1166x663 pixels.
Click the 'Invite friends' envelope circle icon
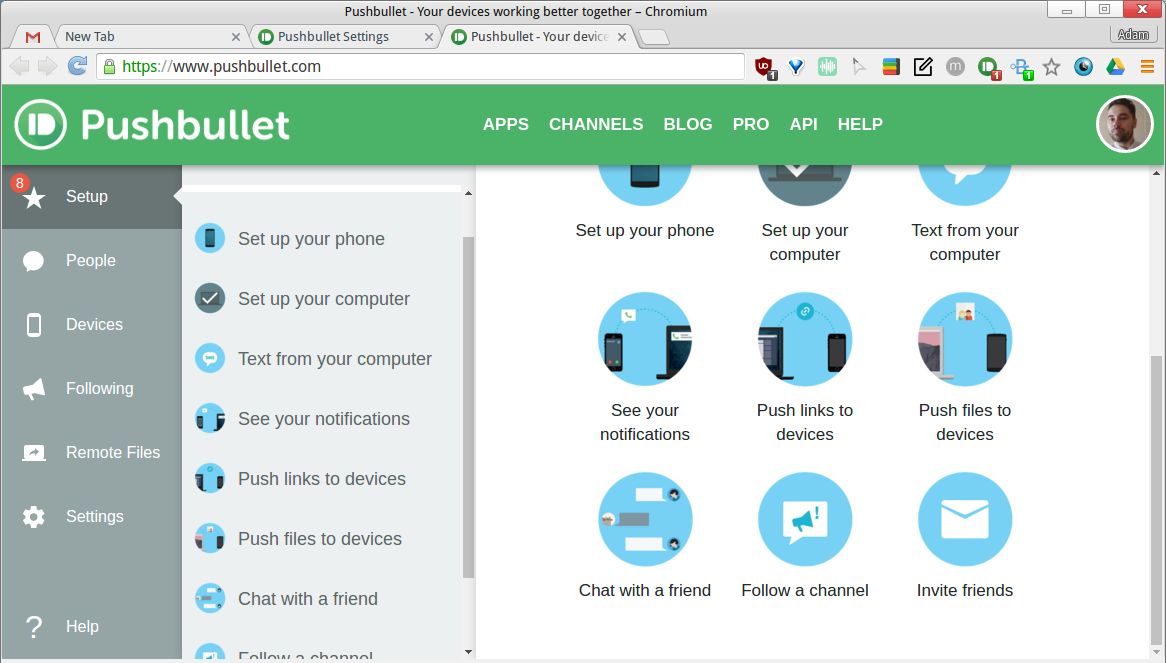tap(964, 519)
